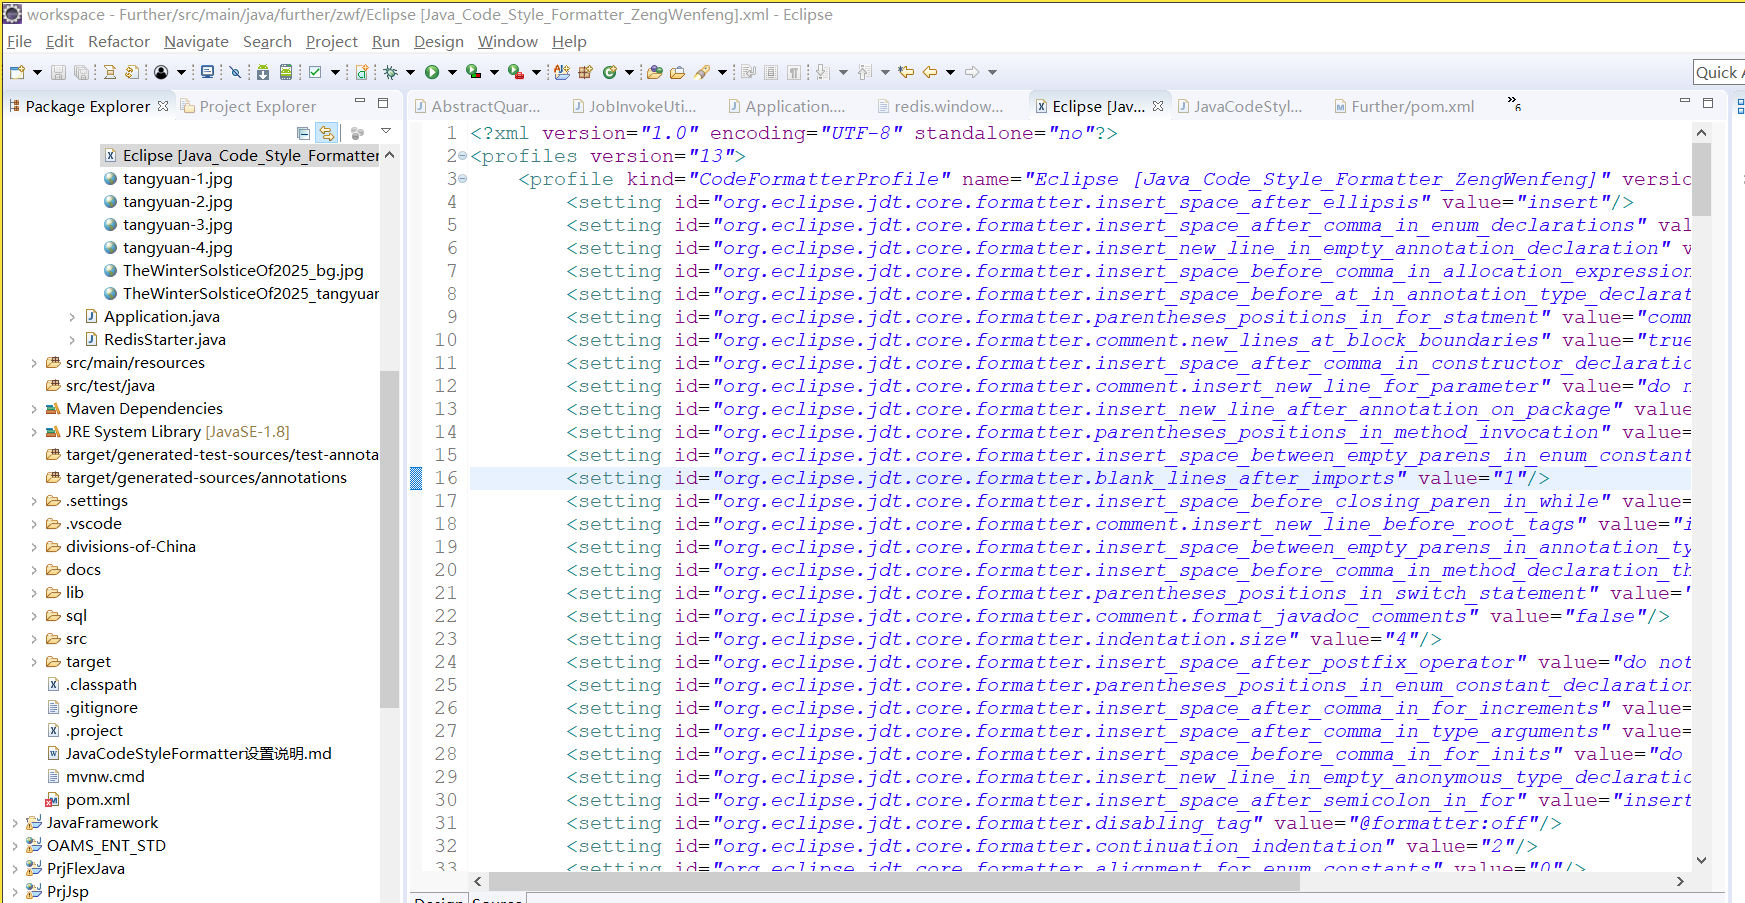Expand the Maven Dependencies node
Screen dimensions: 1745x903
[34, 409]
